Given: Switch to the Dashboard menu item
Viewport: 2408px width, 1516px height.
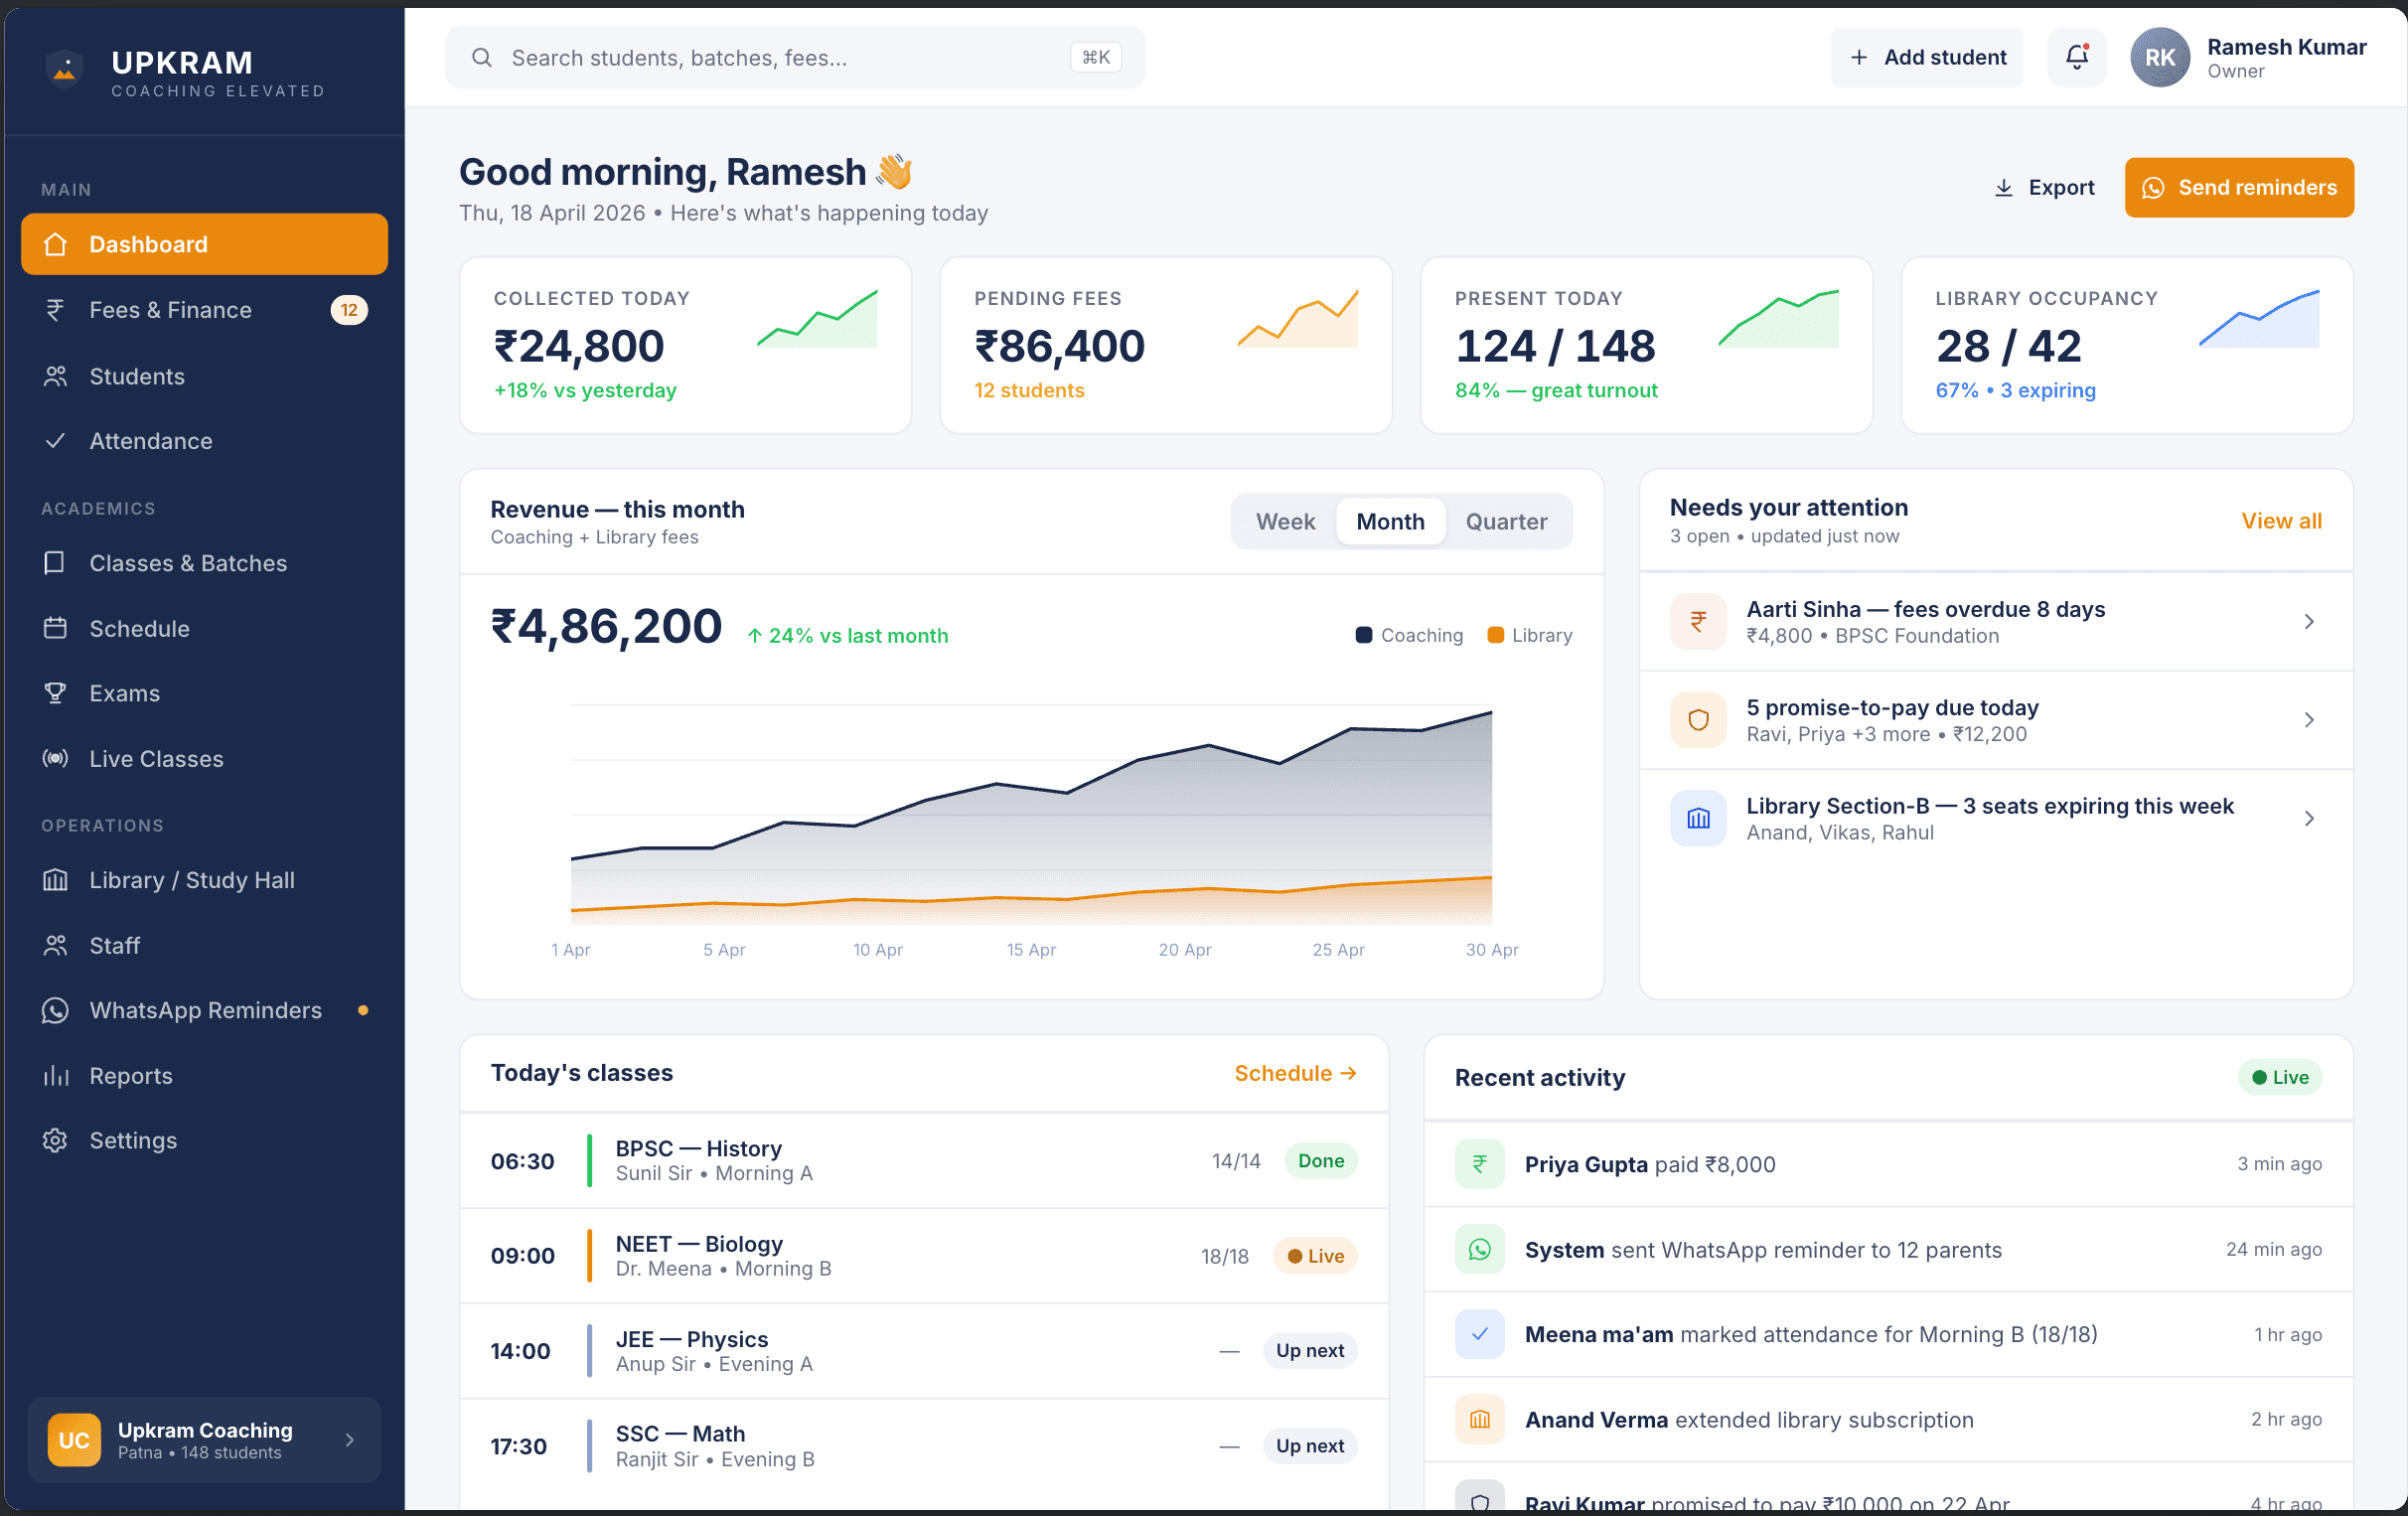Looking at the screenshot, I should (148, 243).
